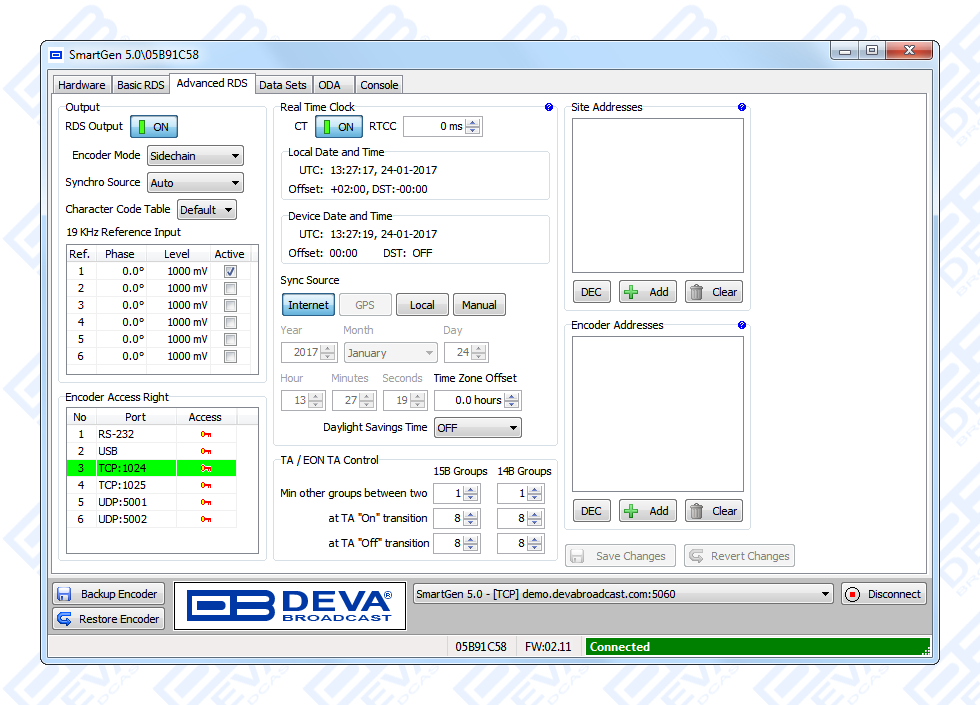Add a new Encoder Address with plus button

[647, 511]
